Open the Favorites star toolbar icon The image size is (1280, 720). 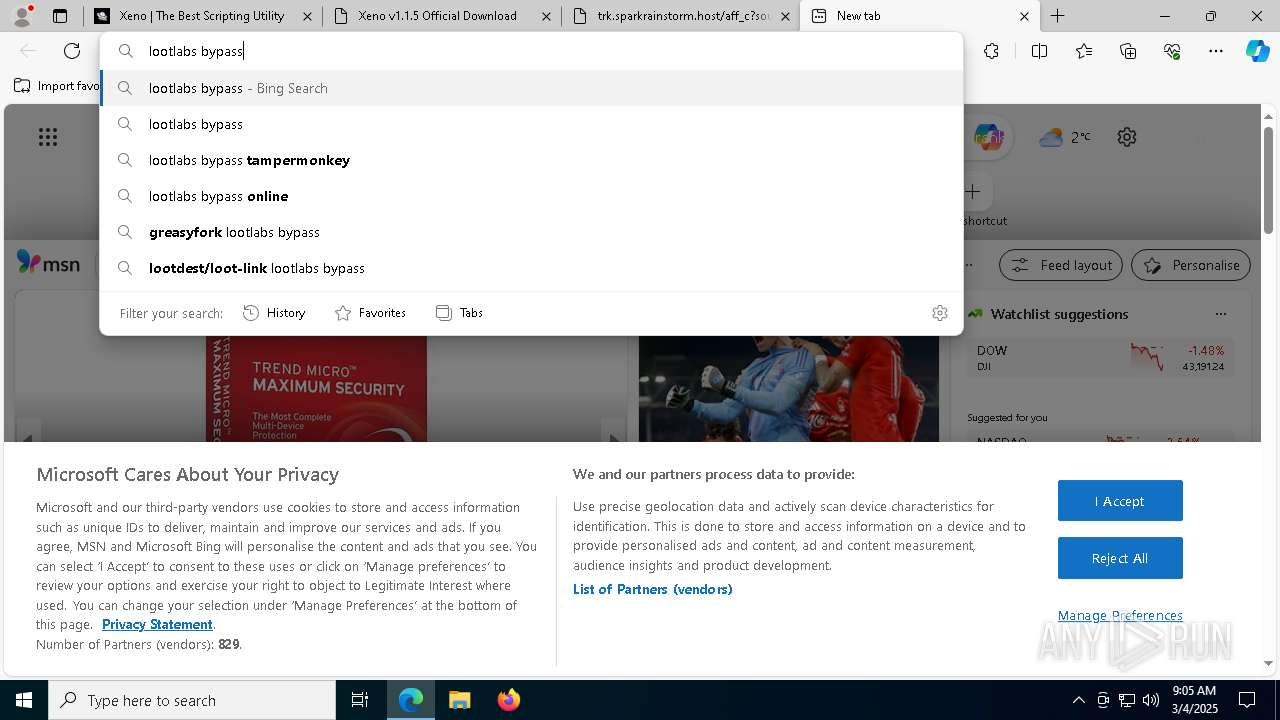tap(1084, 51)
